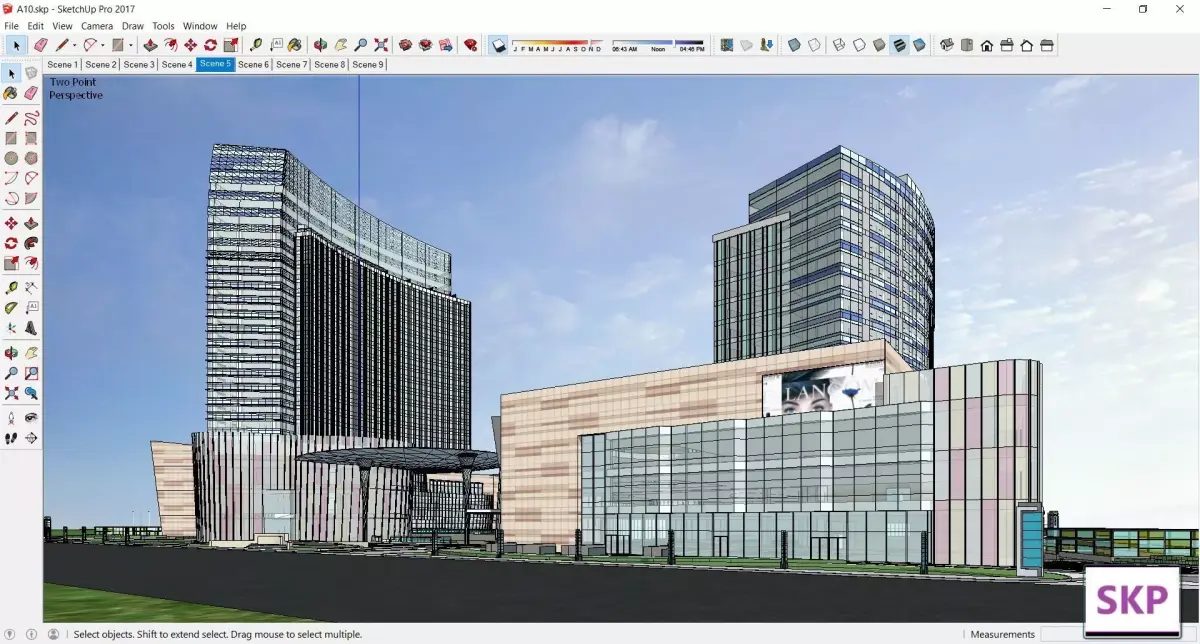Select the Make Component tool in left palette

[x=31, y=73]
